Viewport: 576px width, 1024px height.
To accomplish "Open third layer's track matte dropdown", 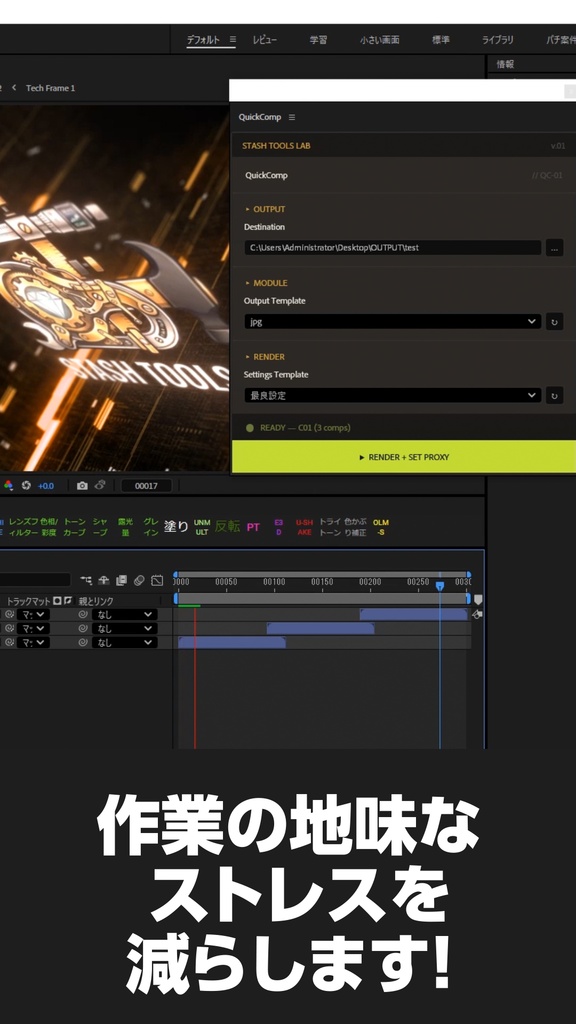I will [x=33, y=643].
